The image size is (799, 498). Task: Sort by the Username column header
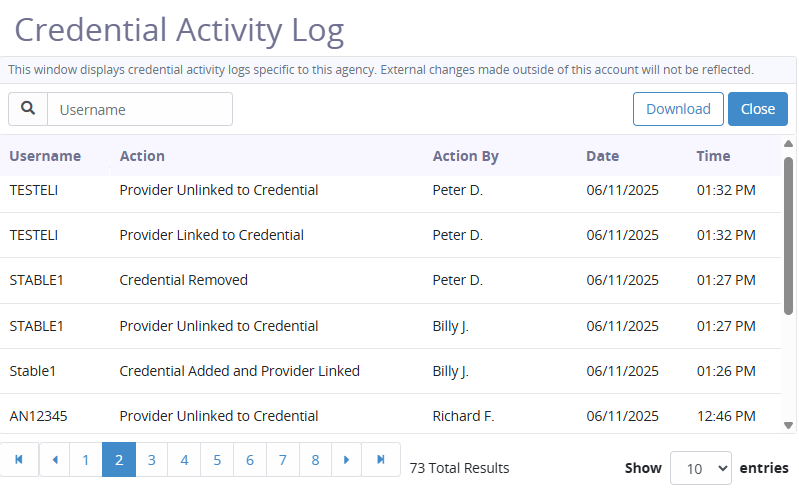point(45,156)
